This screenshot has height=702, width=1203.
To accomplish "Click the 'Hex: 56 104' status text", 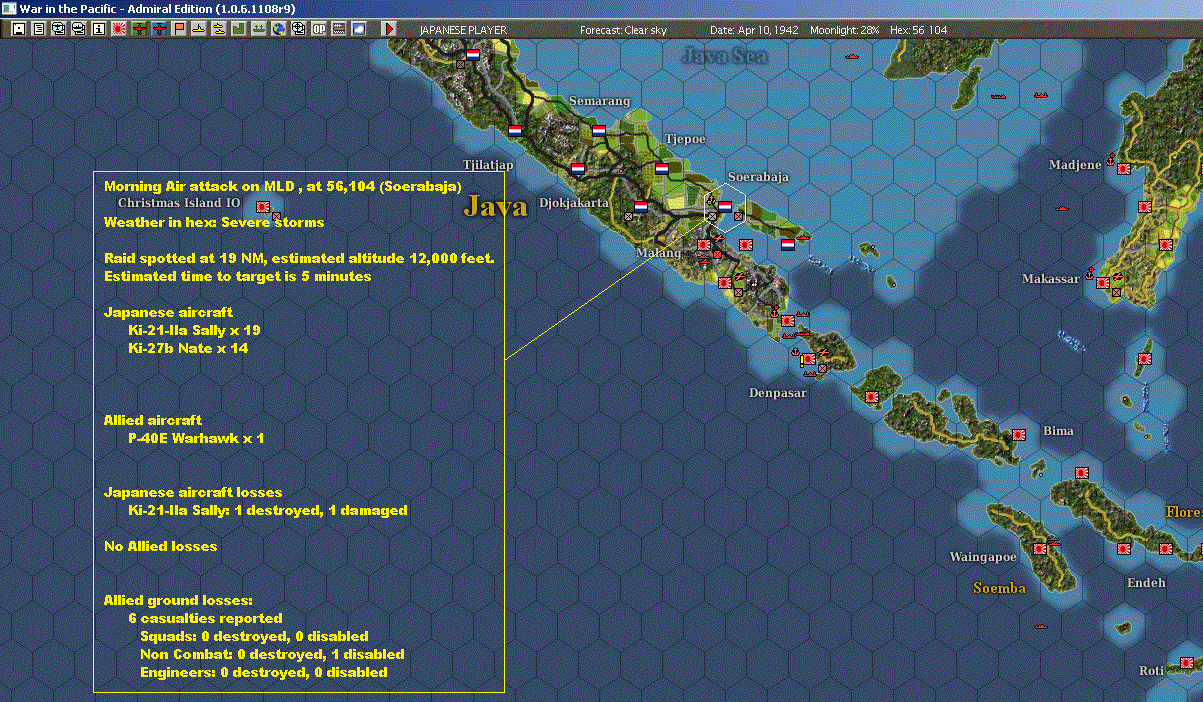I will click(x=917, y=30).
